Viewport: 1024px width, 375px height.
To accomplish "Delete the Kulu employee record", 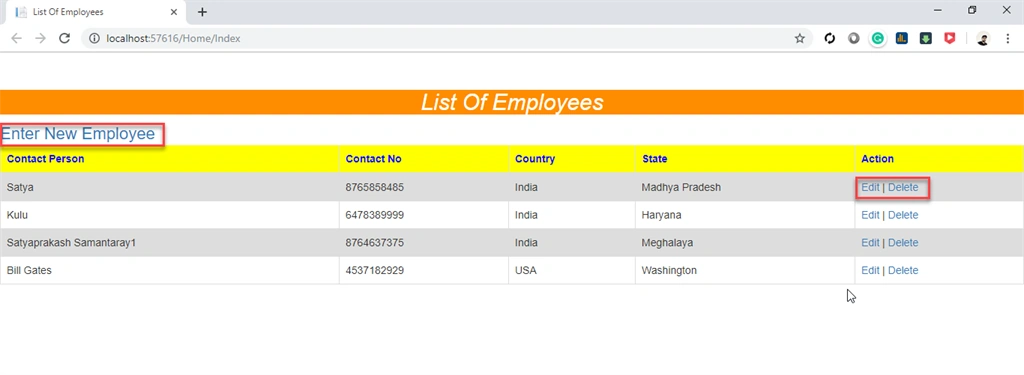I will 903,215.
